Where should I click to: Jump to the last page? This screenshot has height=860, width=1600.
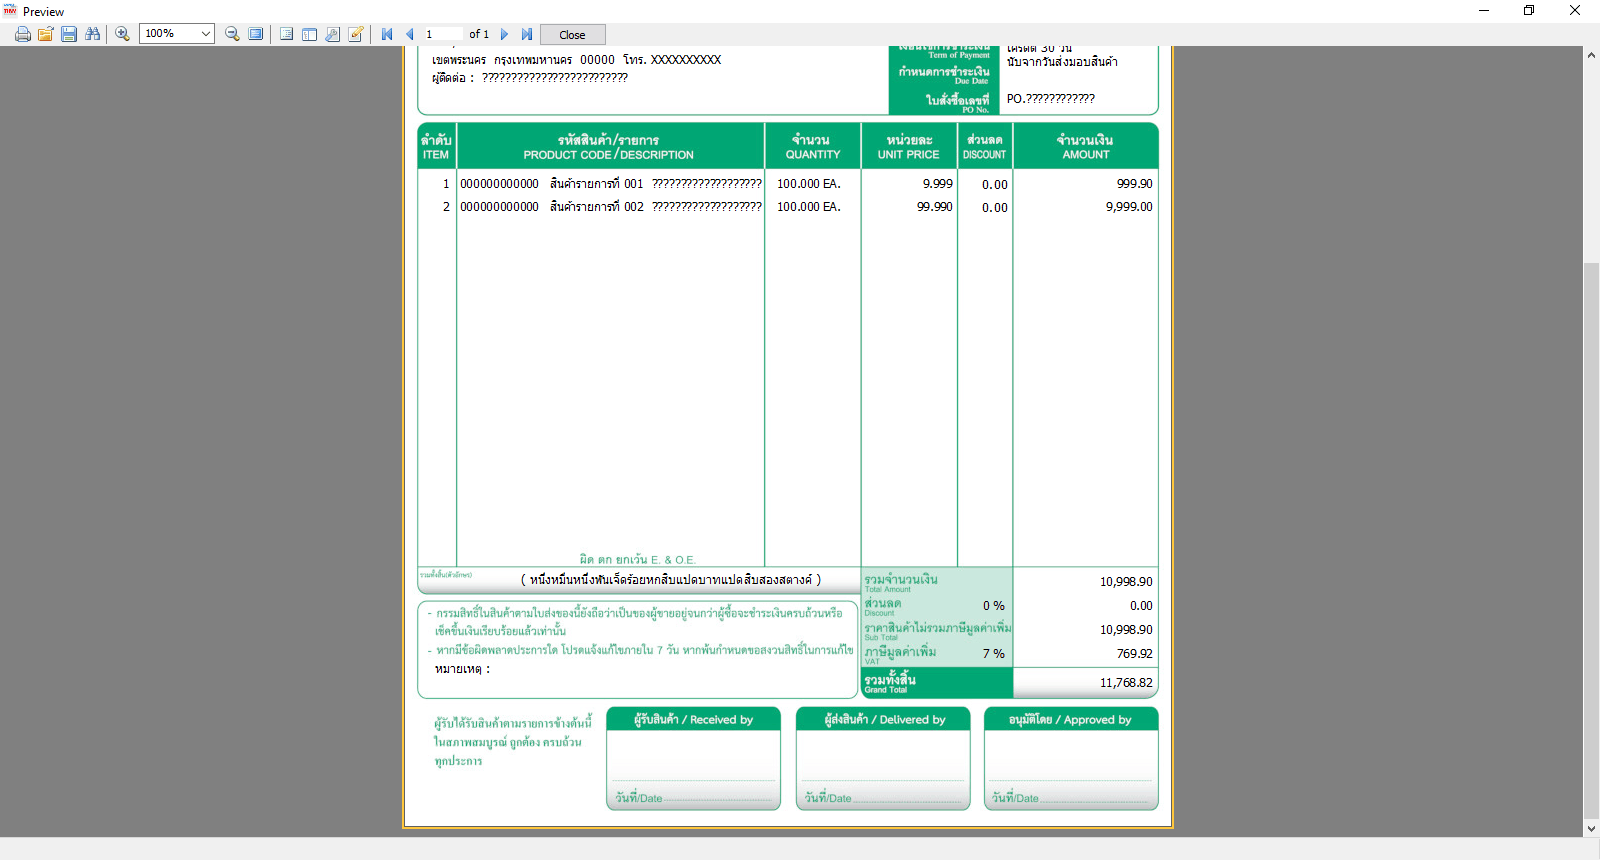(x=527, y=34)
